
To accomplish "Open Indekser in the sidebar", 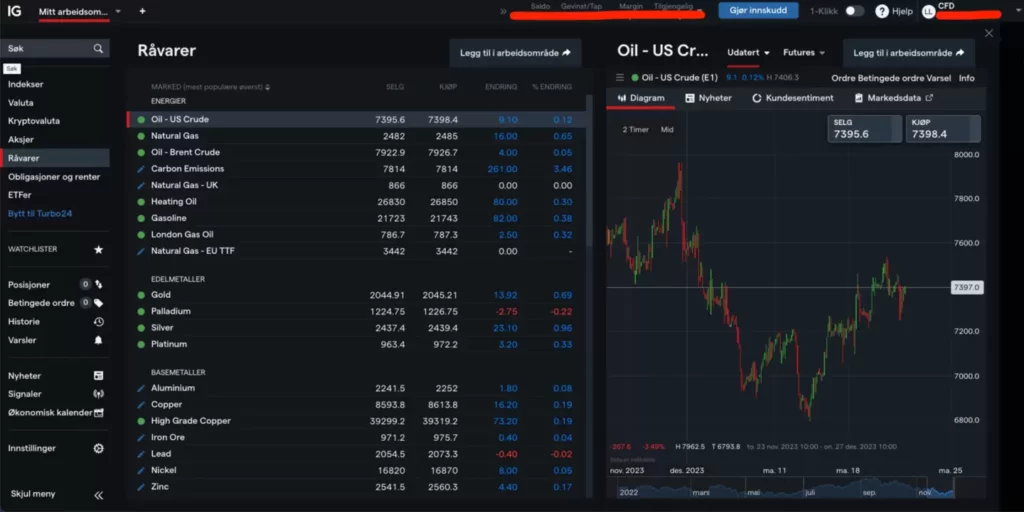I will (x=25, y=84).
